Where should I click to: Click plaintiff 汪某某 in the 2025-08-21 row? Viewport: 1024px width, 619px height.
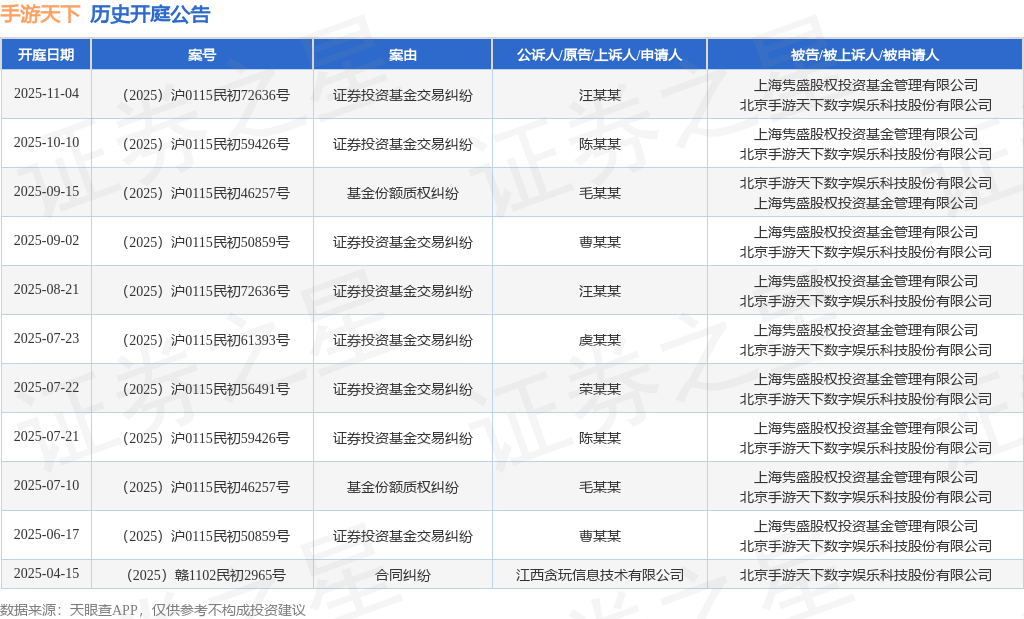coord(600,291)
